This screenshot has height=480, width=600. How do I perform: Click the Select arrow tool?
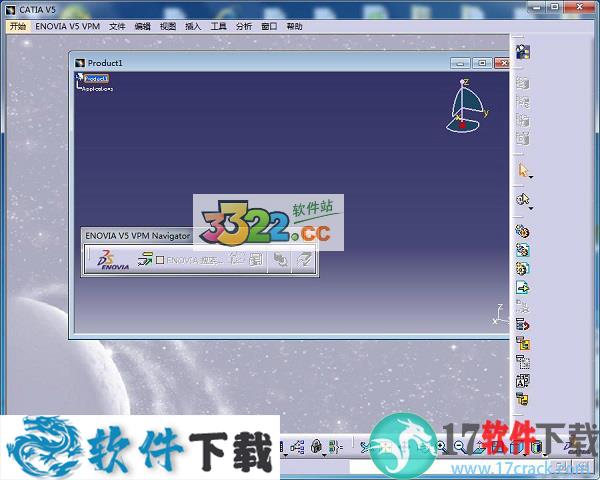[522, 170]
